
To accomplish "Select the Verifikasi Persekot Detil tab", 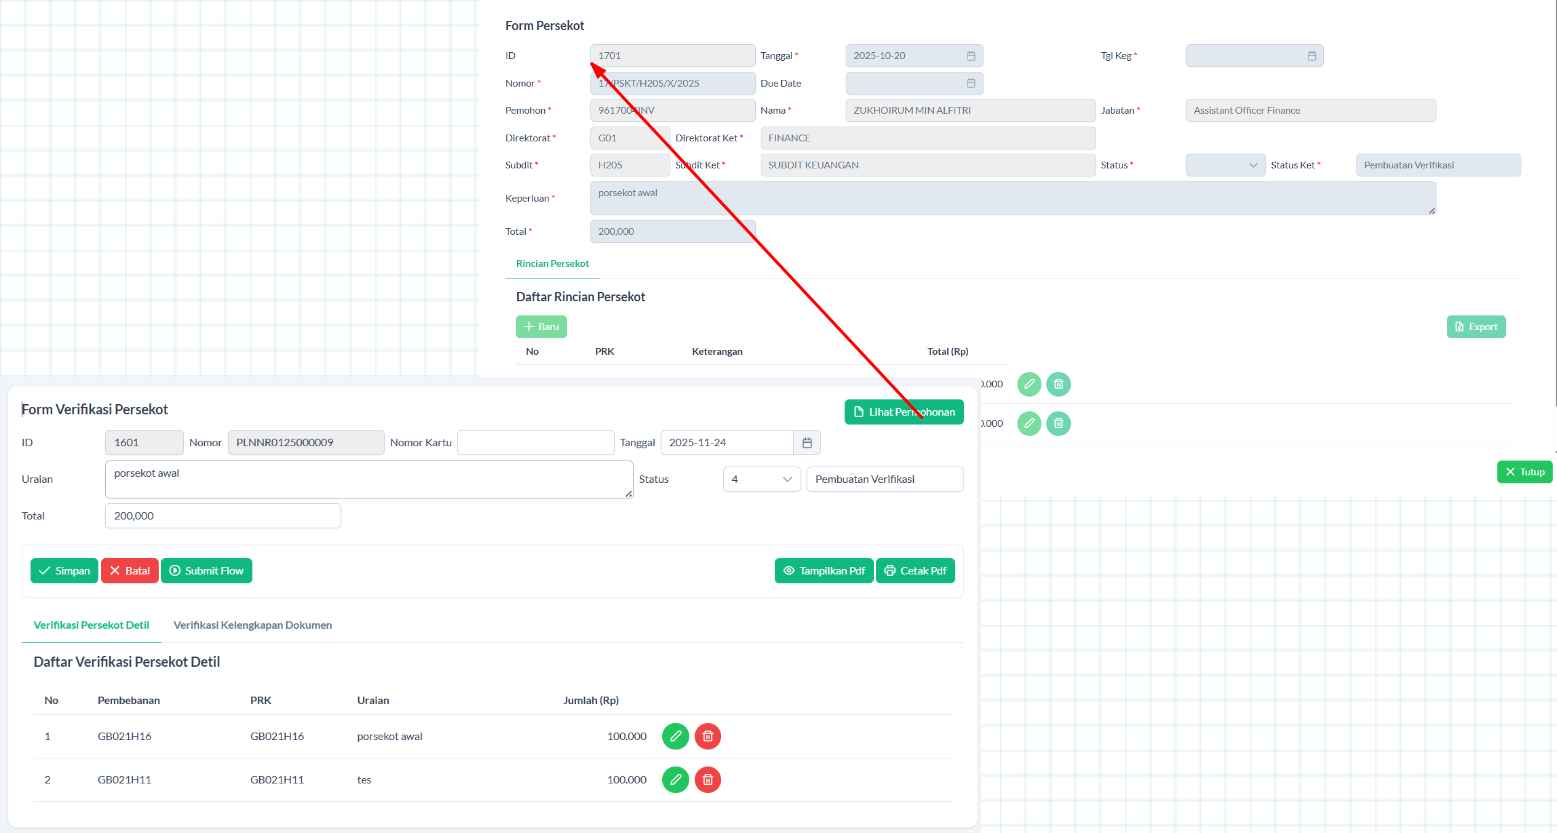I will pos(91,625).
